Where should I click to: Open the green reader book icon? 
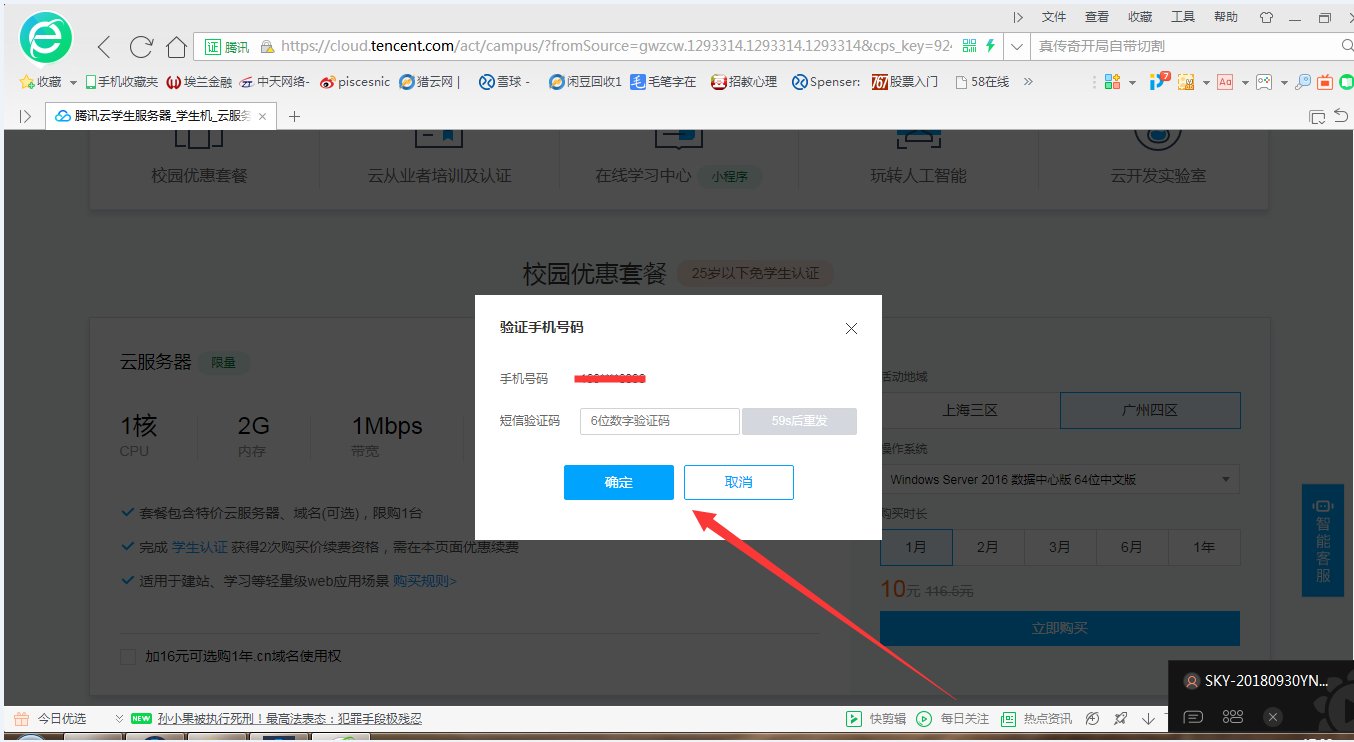click(x=1345, y=82)
